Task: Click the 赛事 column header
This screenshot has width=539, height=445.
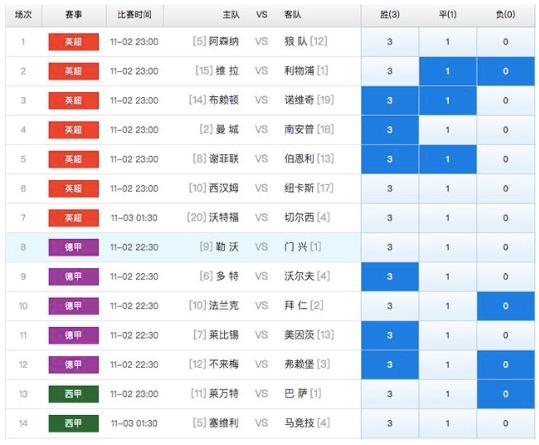Action: (x=74, y=15)
